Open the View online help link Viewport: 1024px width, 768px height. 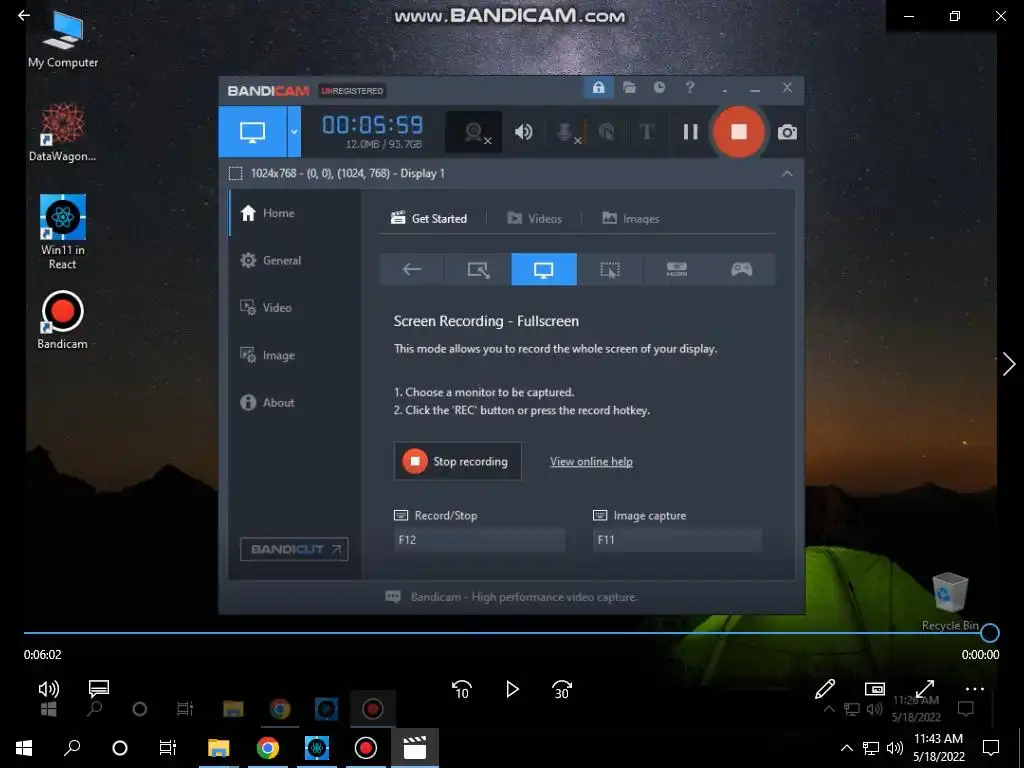591,462
